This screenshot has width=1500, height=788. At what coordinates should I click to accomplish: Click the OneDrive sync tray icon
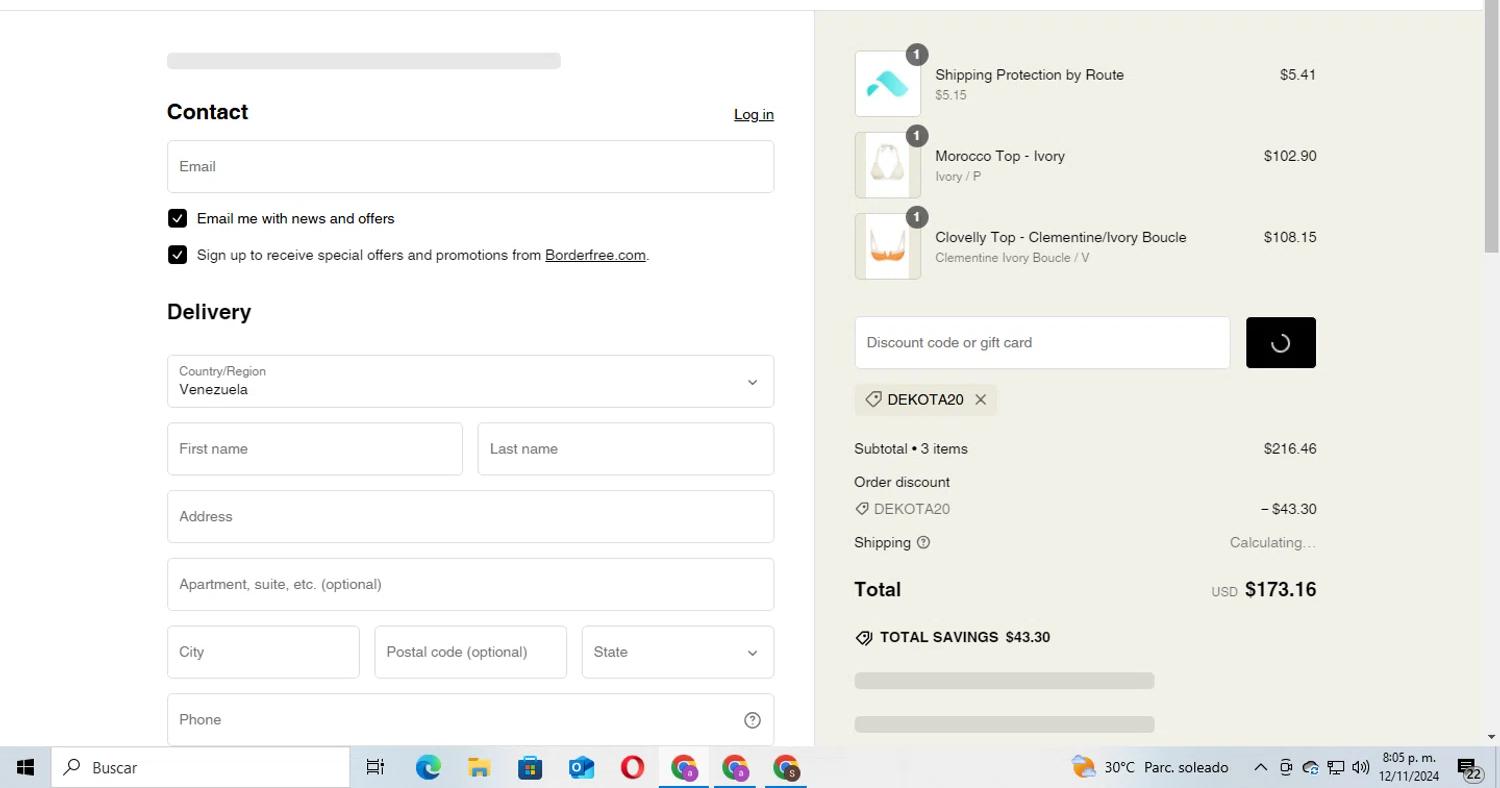(x=1310, y=768)
